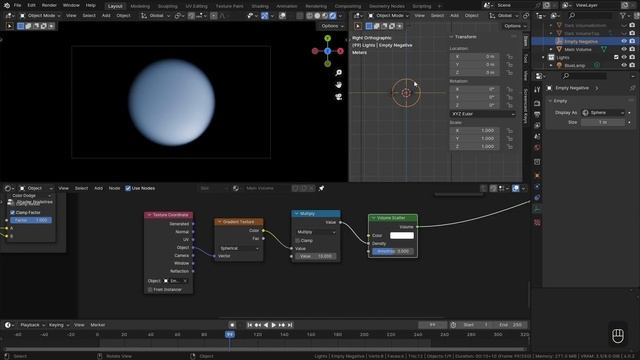This screenshot has height=360, width=640.
Task: Lock the Z rotation value in Transform panel
Action: (x=509, y=105)
